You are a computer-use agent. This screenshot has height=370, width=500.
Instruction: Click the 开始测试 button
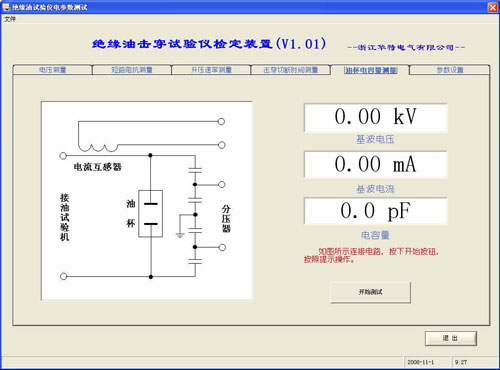point(370,292)
